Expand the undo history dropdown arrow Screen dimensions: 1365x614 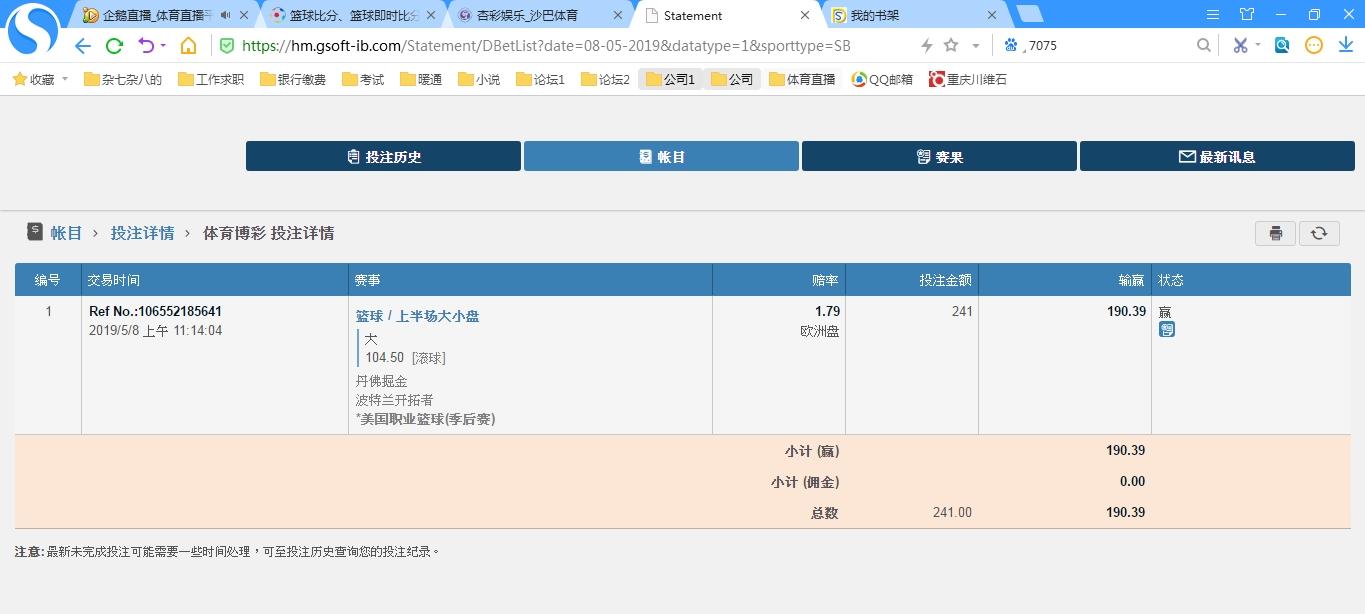pyautogui.click(x=163, y=46)
